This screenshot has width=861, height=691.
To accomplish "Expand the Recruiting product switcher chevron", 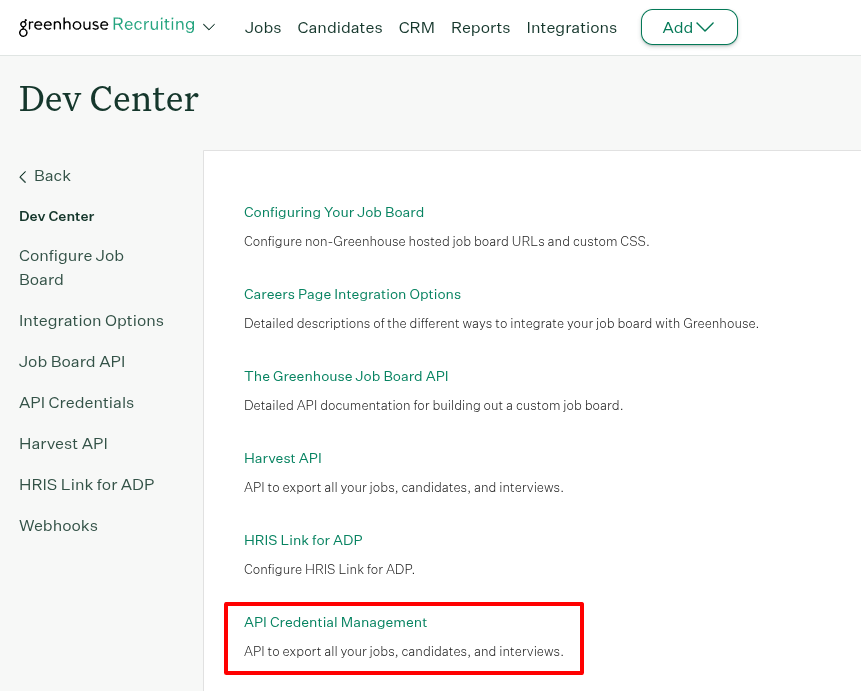I will pos(209,27).
